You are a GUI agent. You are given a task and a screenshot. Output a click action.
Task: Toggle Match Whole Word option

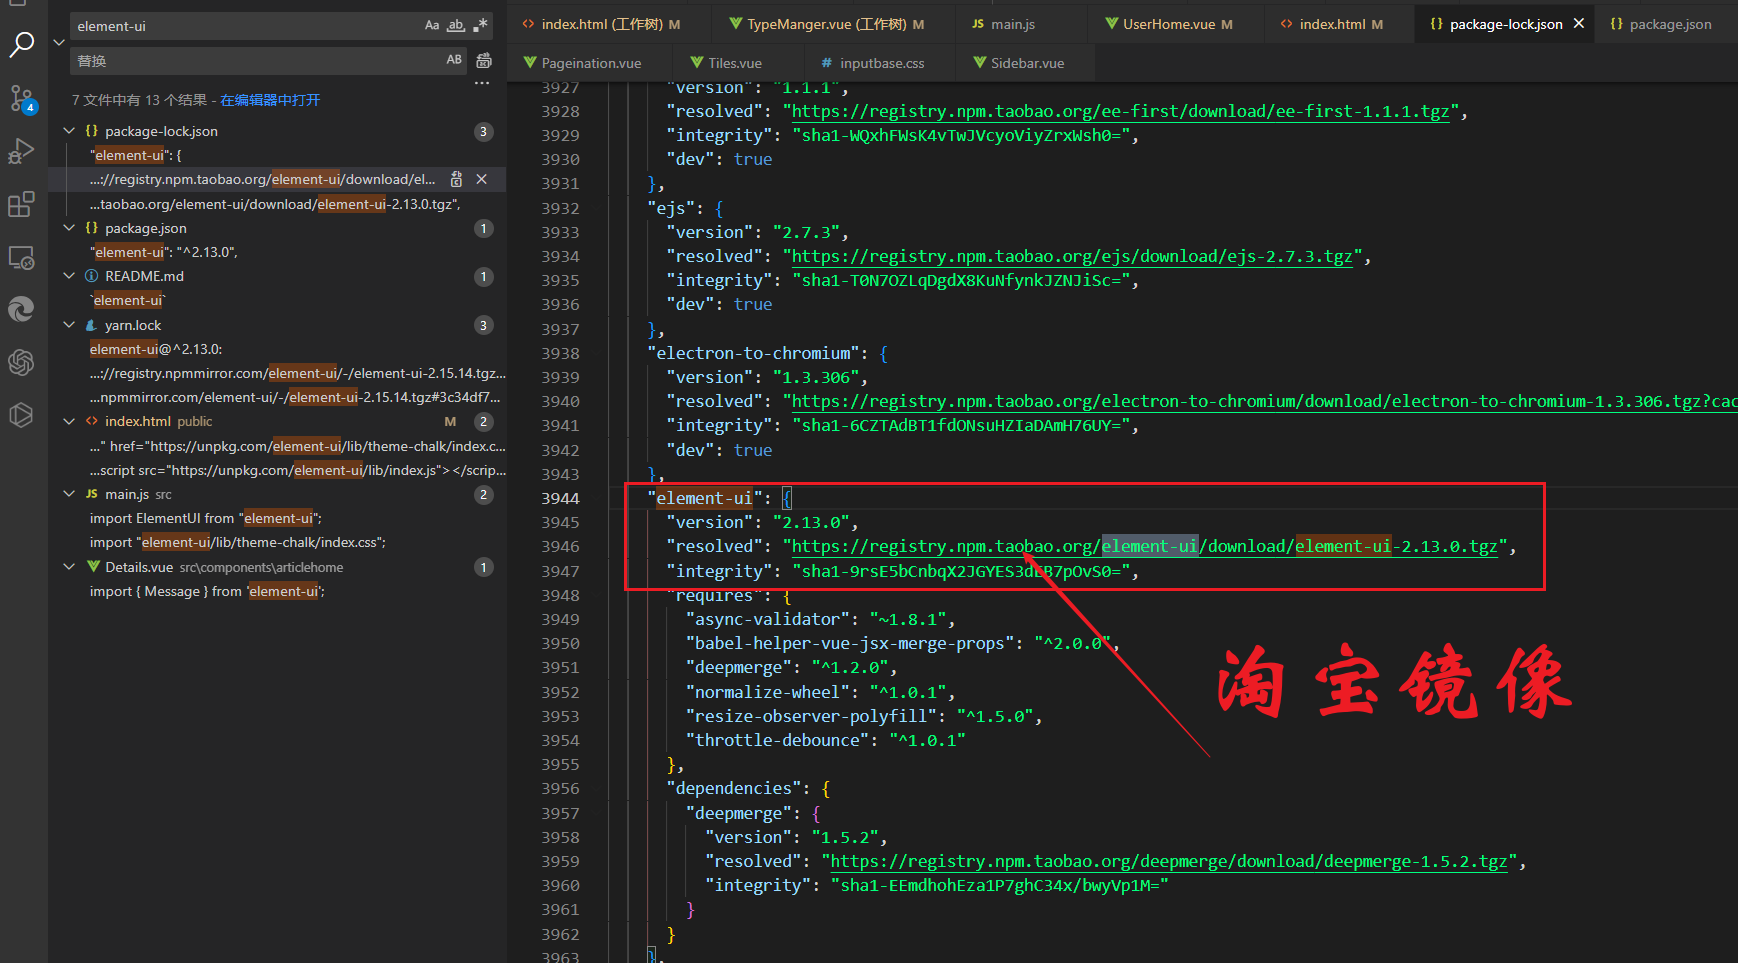(456, 26)
